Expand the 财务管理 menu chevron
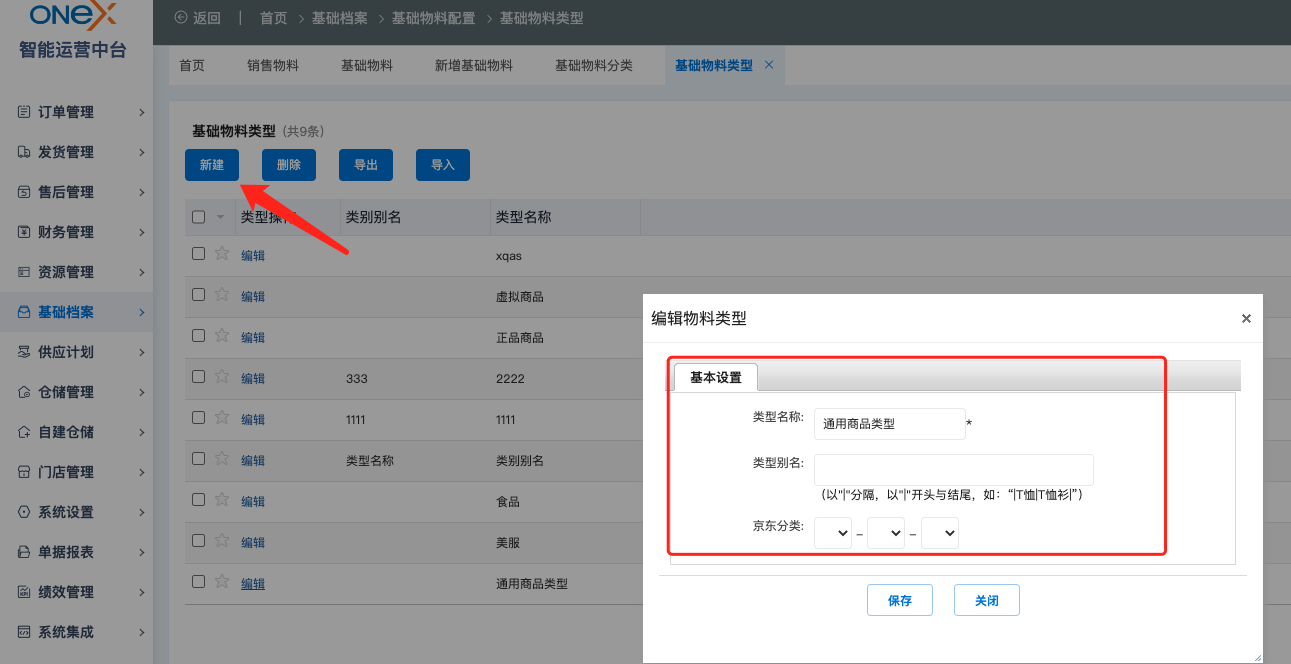This screenshot has height=664, width=1291. tap(142, 232)
